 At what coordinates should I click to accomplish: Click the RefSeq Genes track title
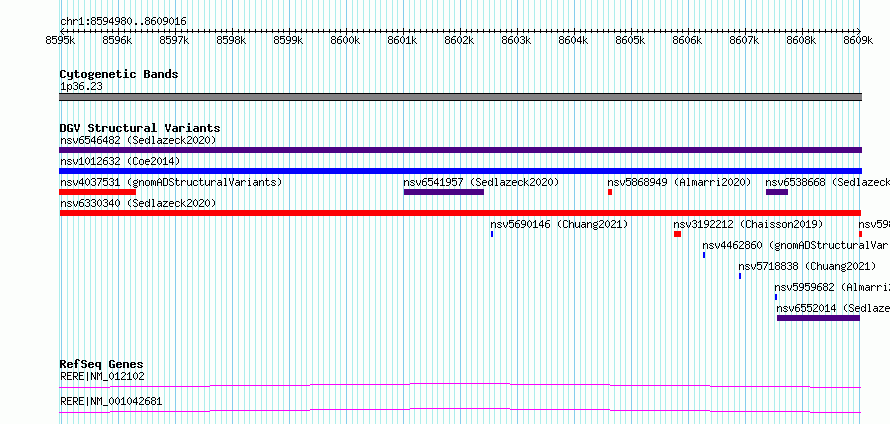102,364
